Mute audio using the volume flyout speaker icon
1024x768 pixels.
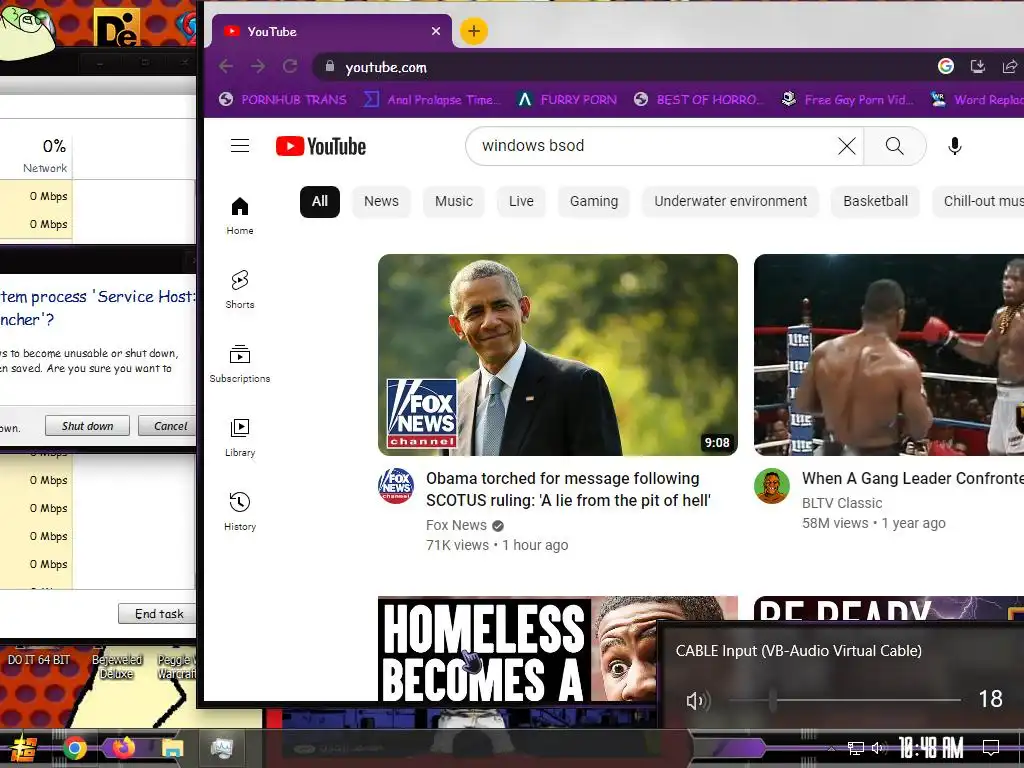coord(696,700)
